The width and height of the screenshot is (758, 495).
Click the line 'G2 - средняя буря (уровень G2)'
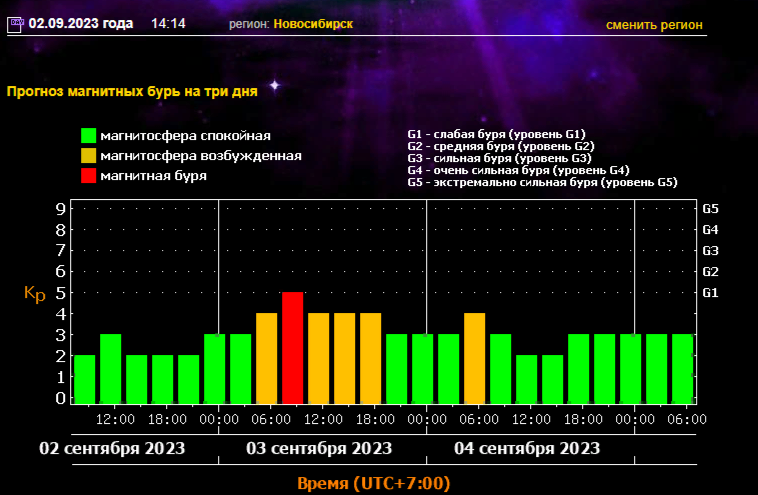click(501, 146)
